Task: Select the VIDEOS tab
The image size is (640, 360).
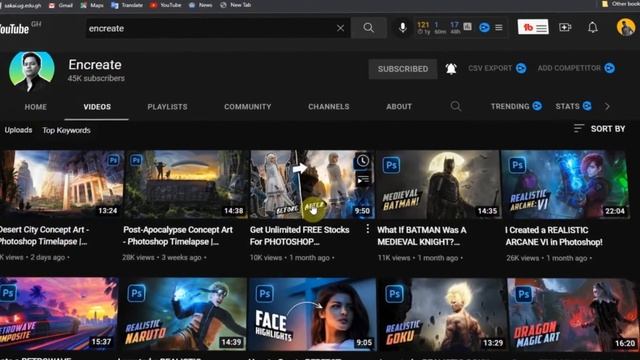Action: click(97, 107)
